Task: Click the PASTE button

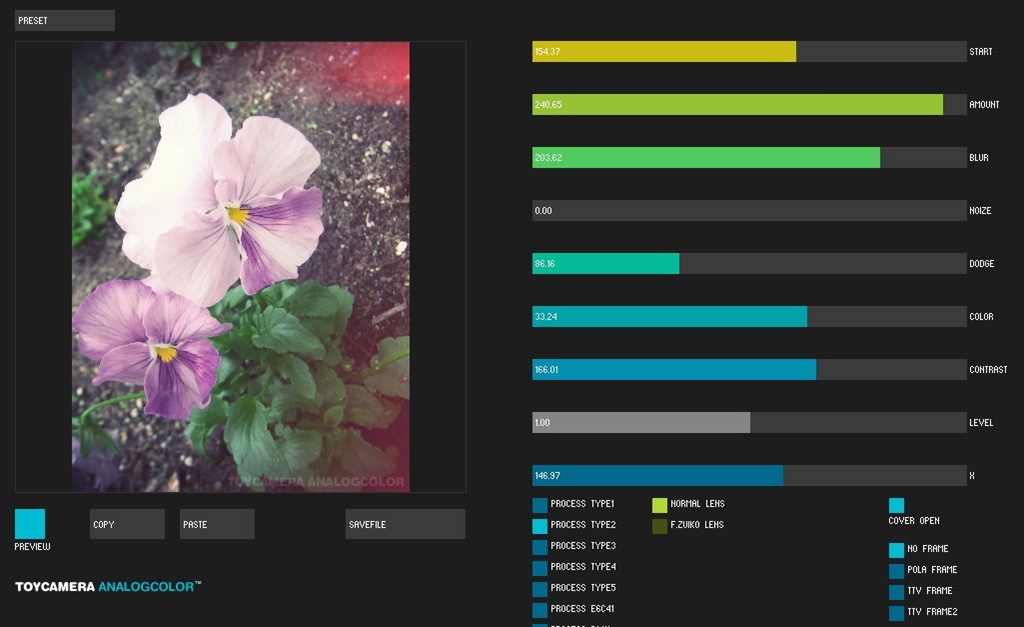Action: pyautogui.click(x=217, y=524)
